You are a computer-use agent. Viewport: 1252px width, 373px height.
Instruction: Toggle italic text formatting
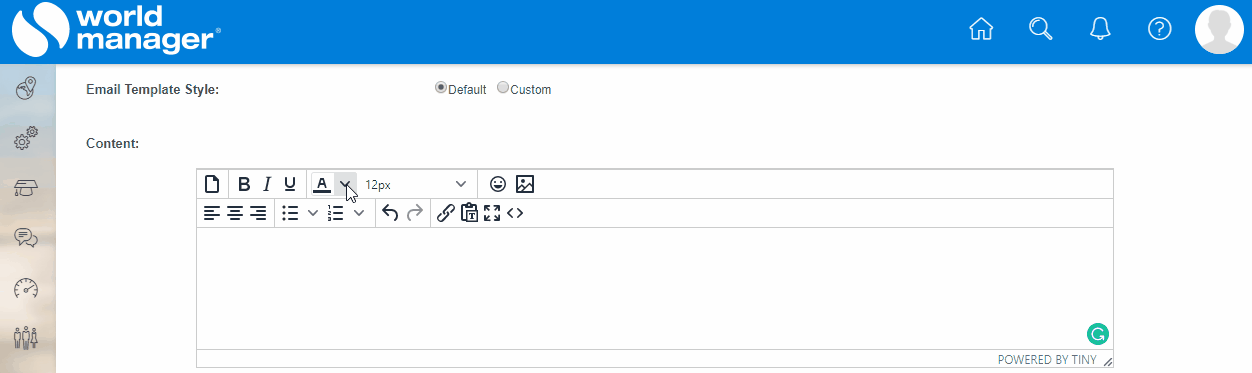[267, 184]
